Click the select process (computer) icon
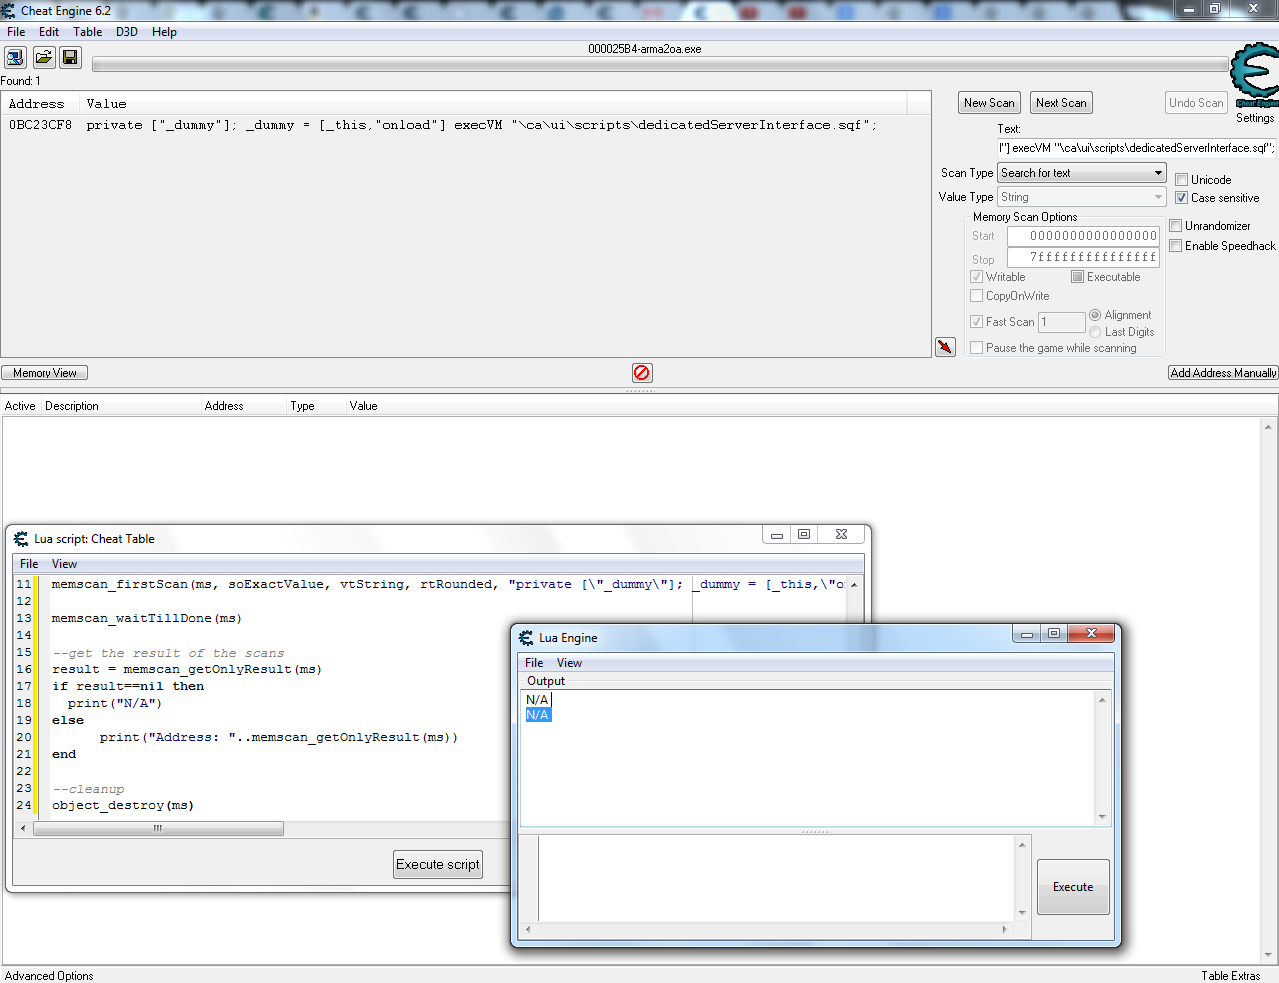 tap(16, 57)
